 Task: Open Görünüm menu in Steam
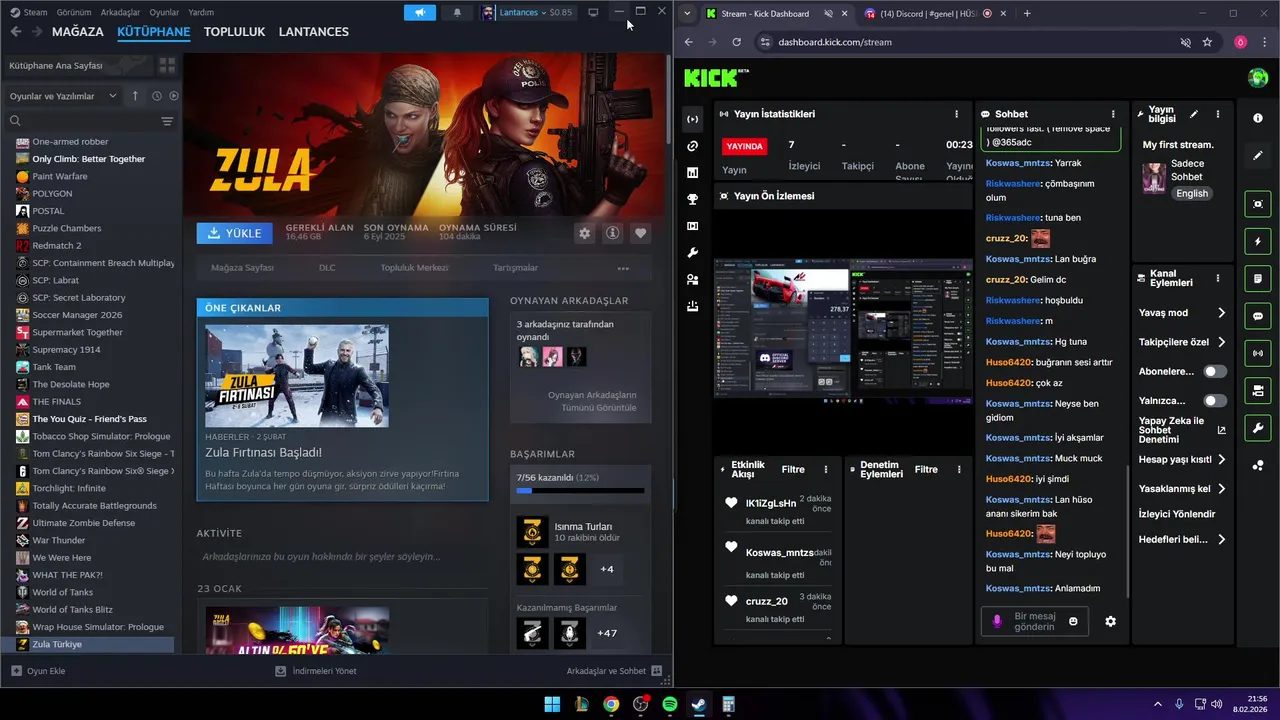[74, 12]
